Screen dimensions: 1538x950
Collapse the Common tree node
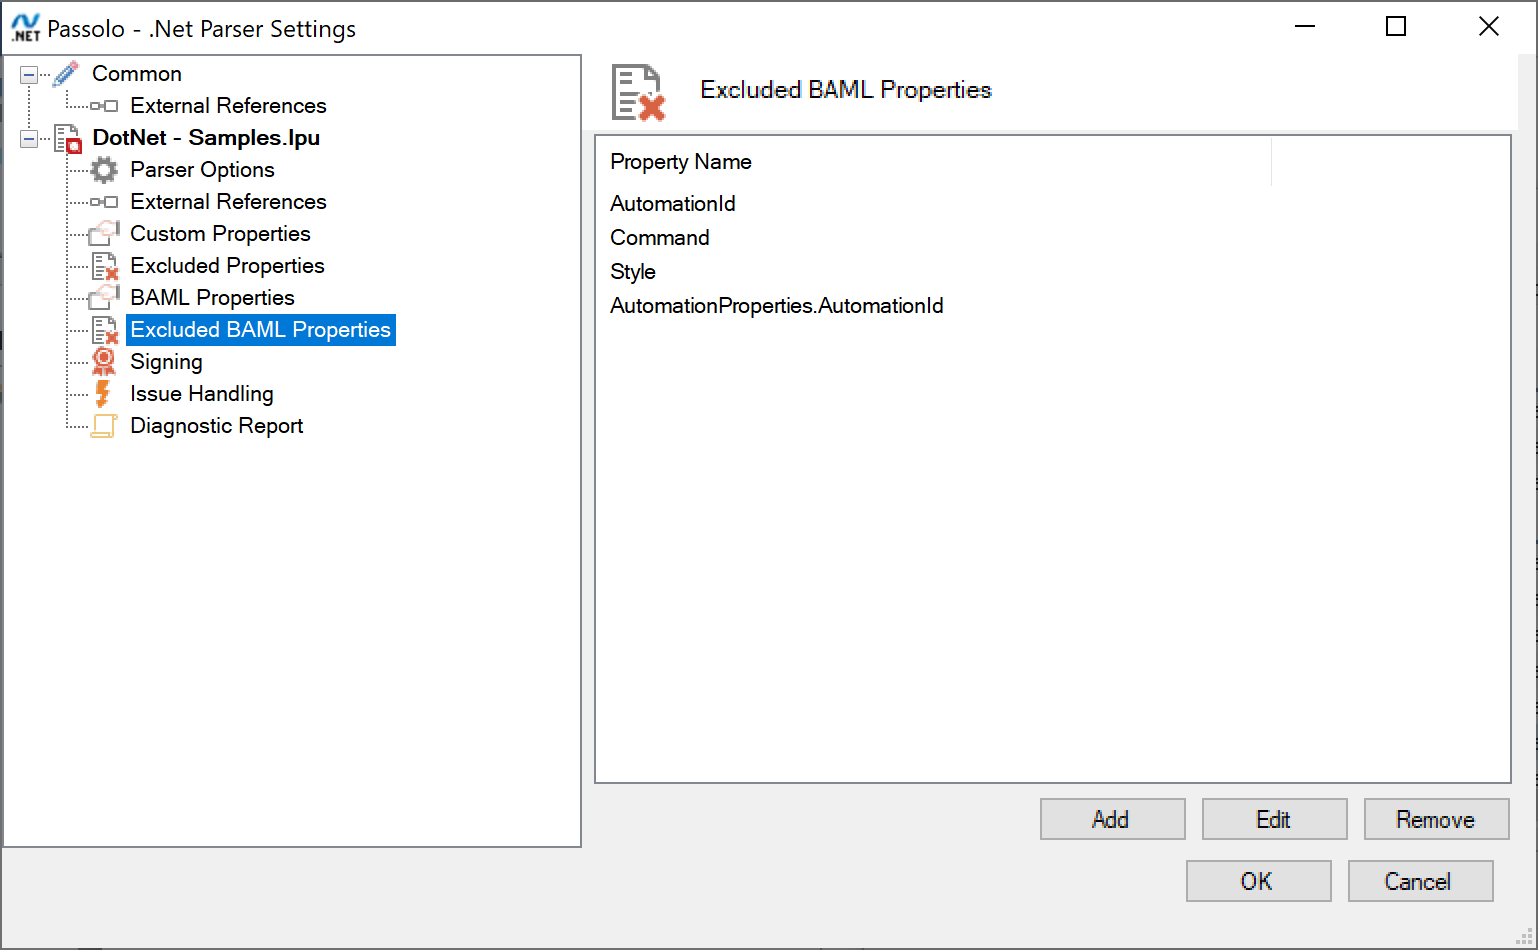(x=29, y=73)
